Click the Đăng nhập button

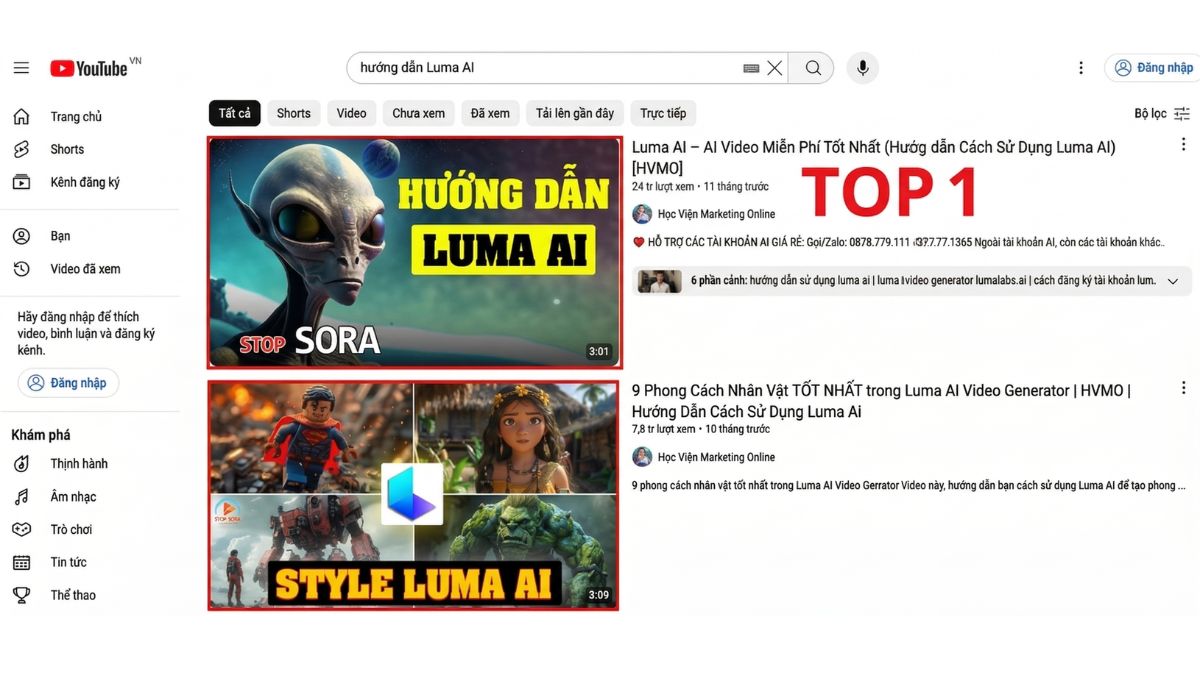point(1152,67)
